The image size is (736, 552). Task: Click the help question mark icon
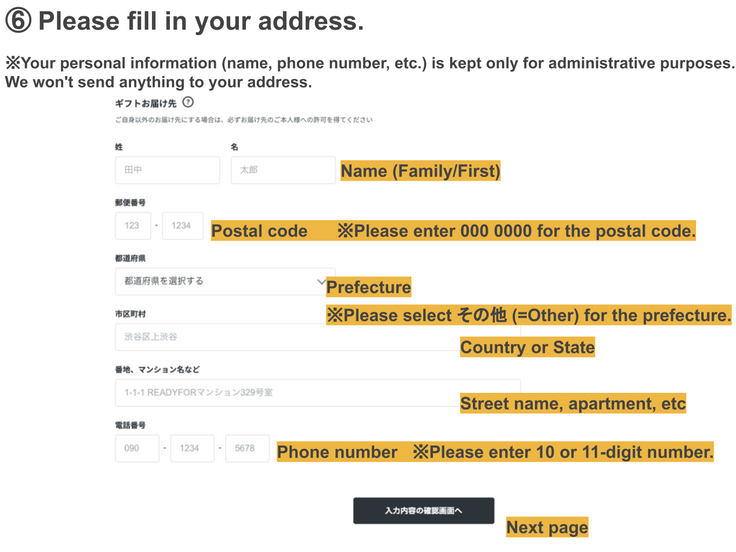click(188, 102)
